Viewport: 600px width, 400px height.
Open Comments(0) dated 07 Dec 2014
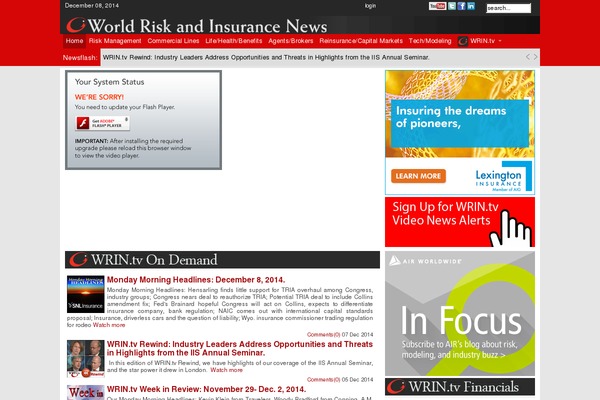pos(323,335)
